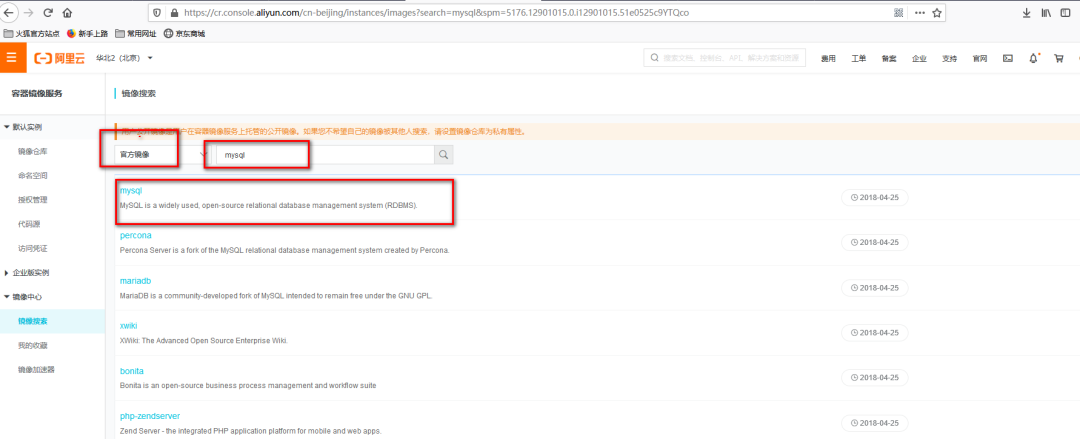Click the Percona Server fork description text
1080x439 pixels.
pyautogui.click(x=284, y=251)
